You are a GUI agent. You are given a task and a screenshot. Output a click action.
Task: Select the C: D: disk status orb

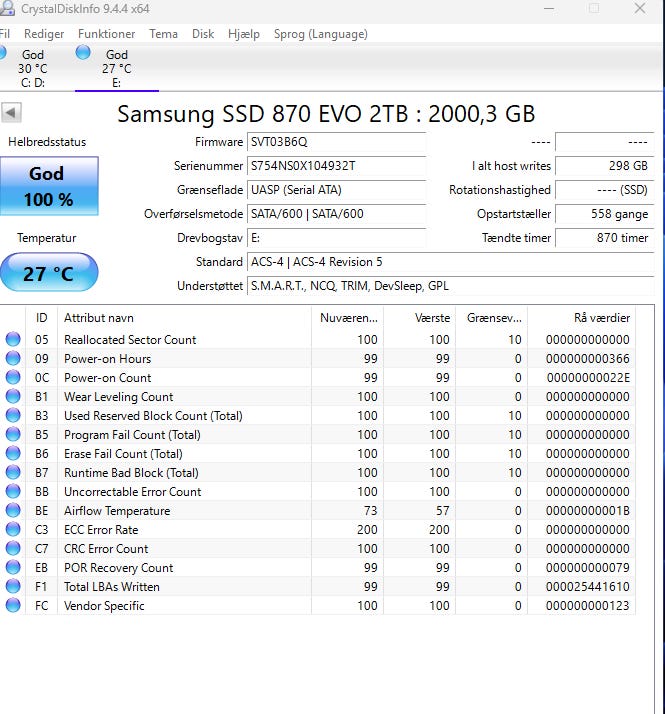click(x=3, y=52)
